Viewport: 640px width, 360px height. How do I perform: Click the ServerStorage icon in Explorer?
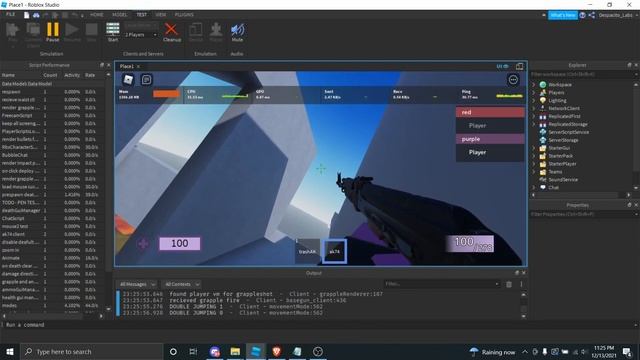click(x=543, y=140)
